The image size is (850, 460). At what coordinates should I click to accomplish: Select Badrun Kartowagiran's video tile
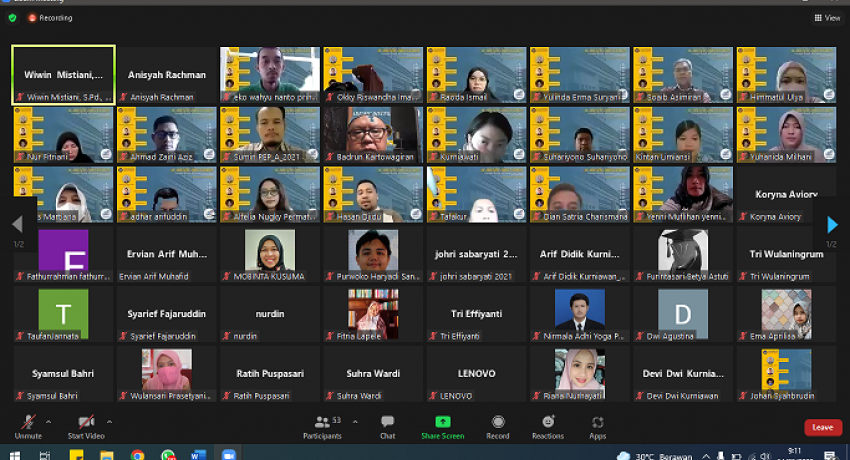tap(373, 135)
